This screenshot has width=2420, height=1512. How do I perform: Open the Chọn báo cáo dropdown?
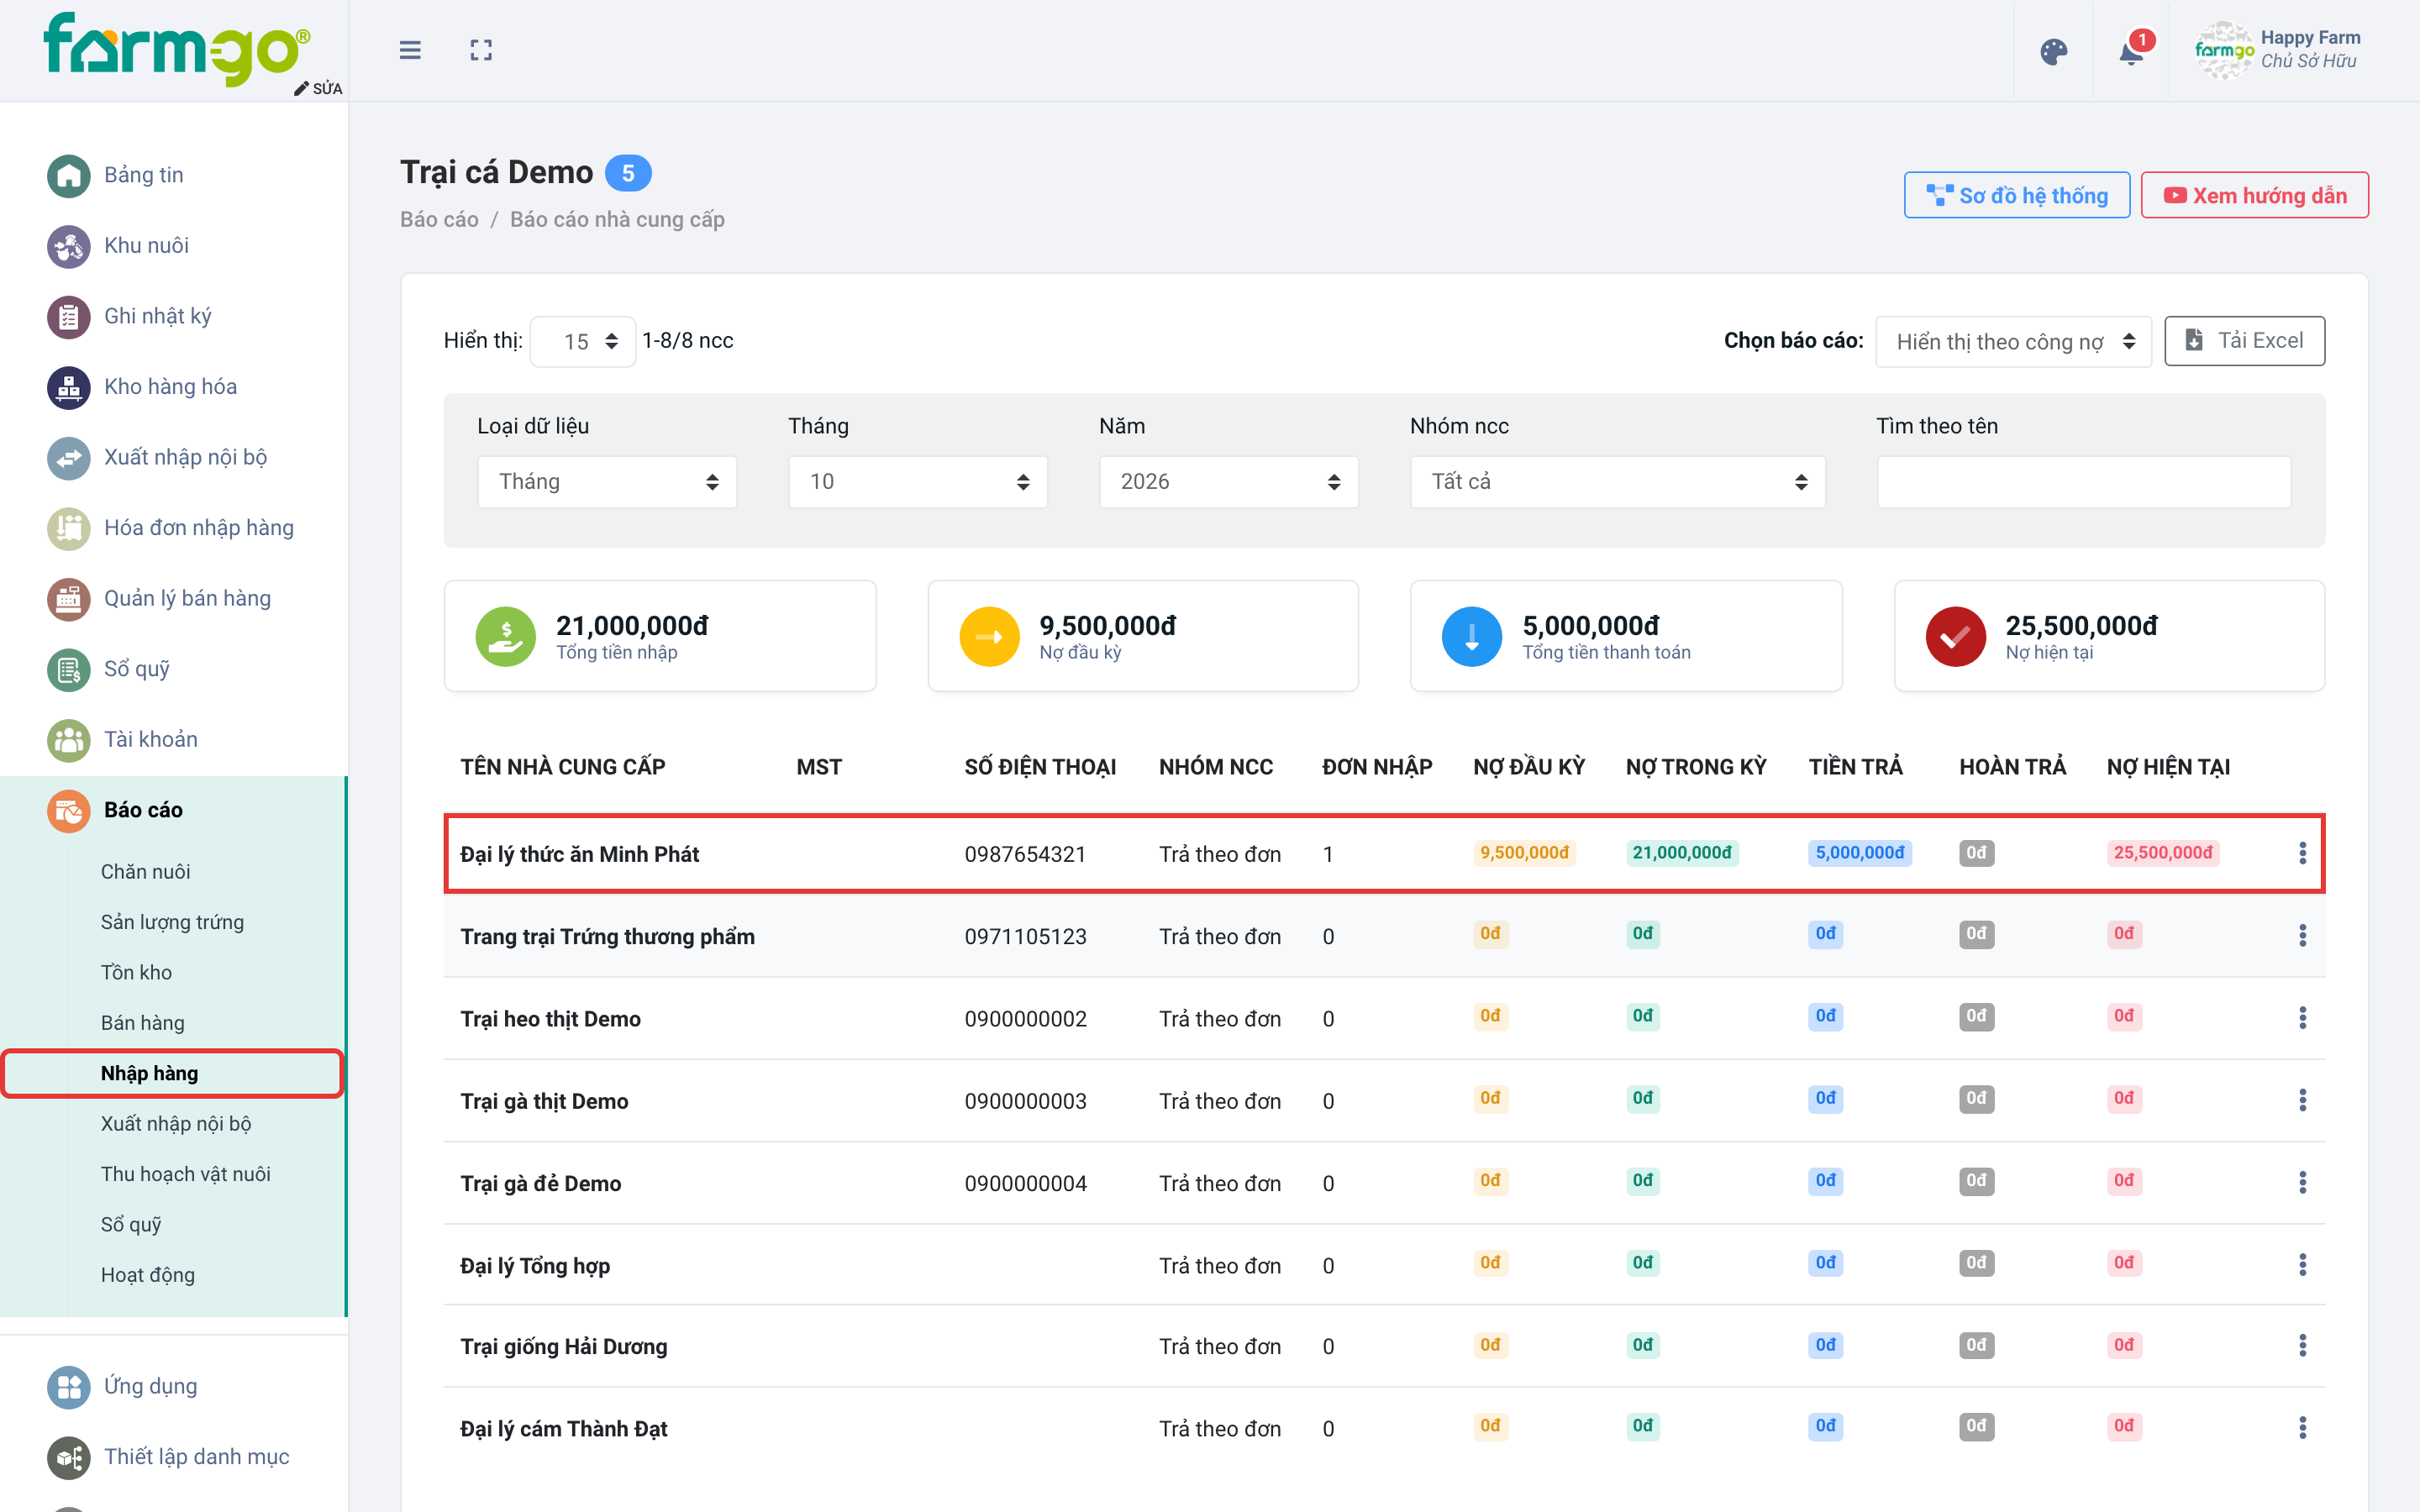2013,342
